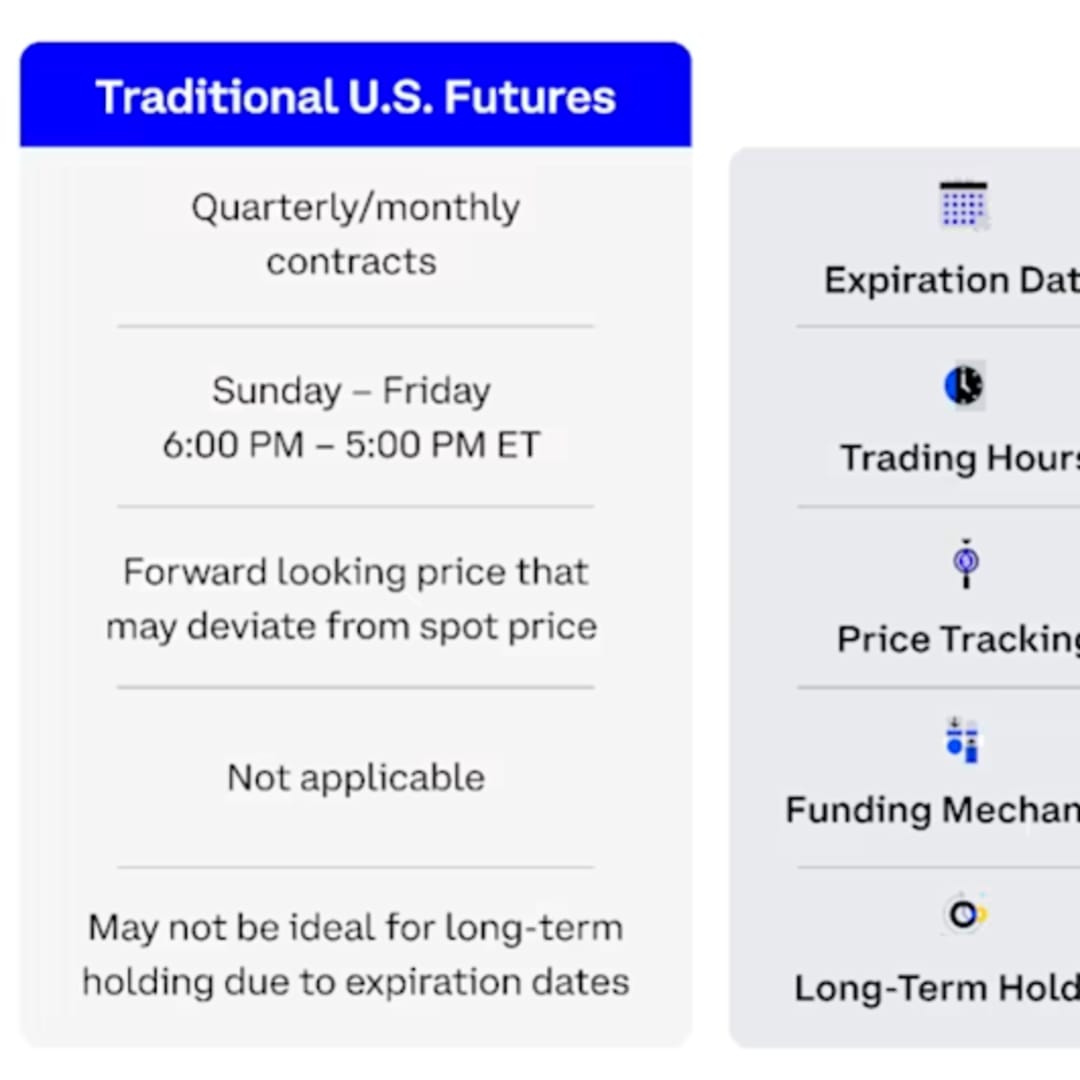Select the Funding Mechanism label
The width and height of the screenshot is (1080, 1080).
click(x=932, y=810)
